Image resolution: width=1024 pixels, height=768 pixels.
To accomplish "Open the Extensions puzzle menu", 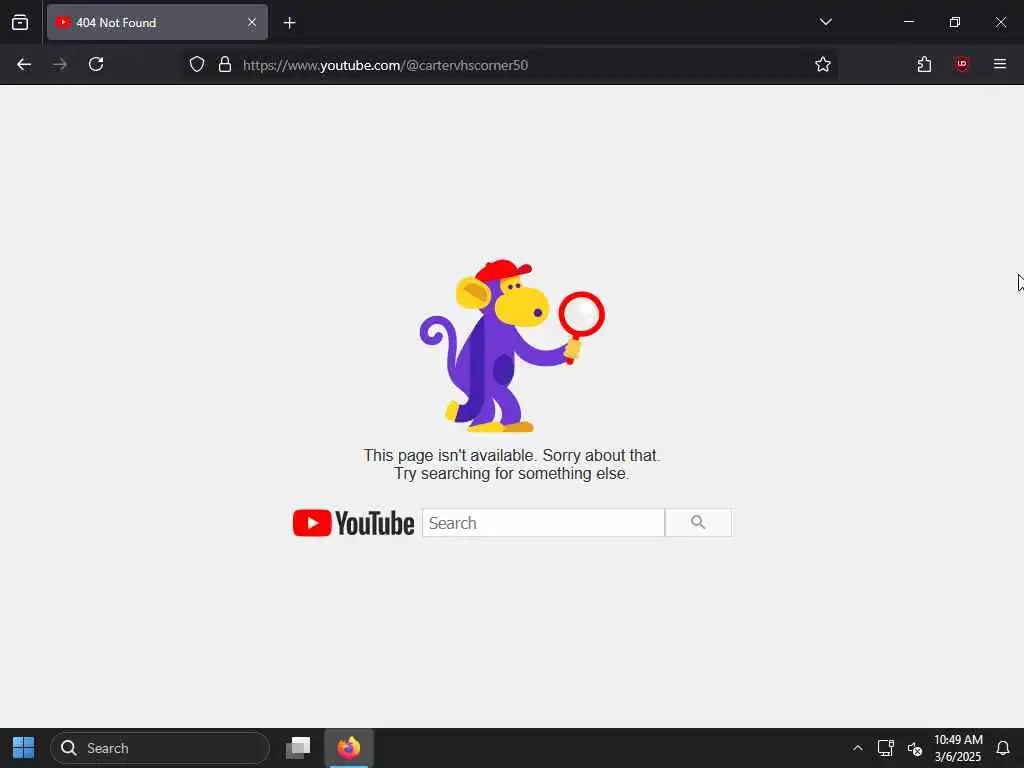I will click(924, 64).
